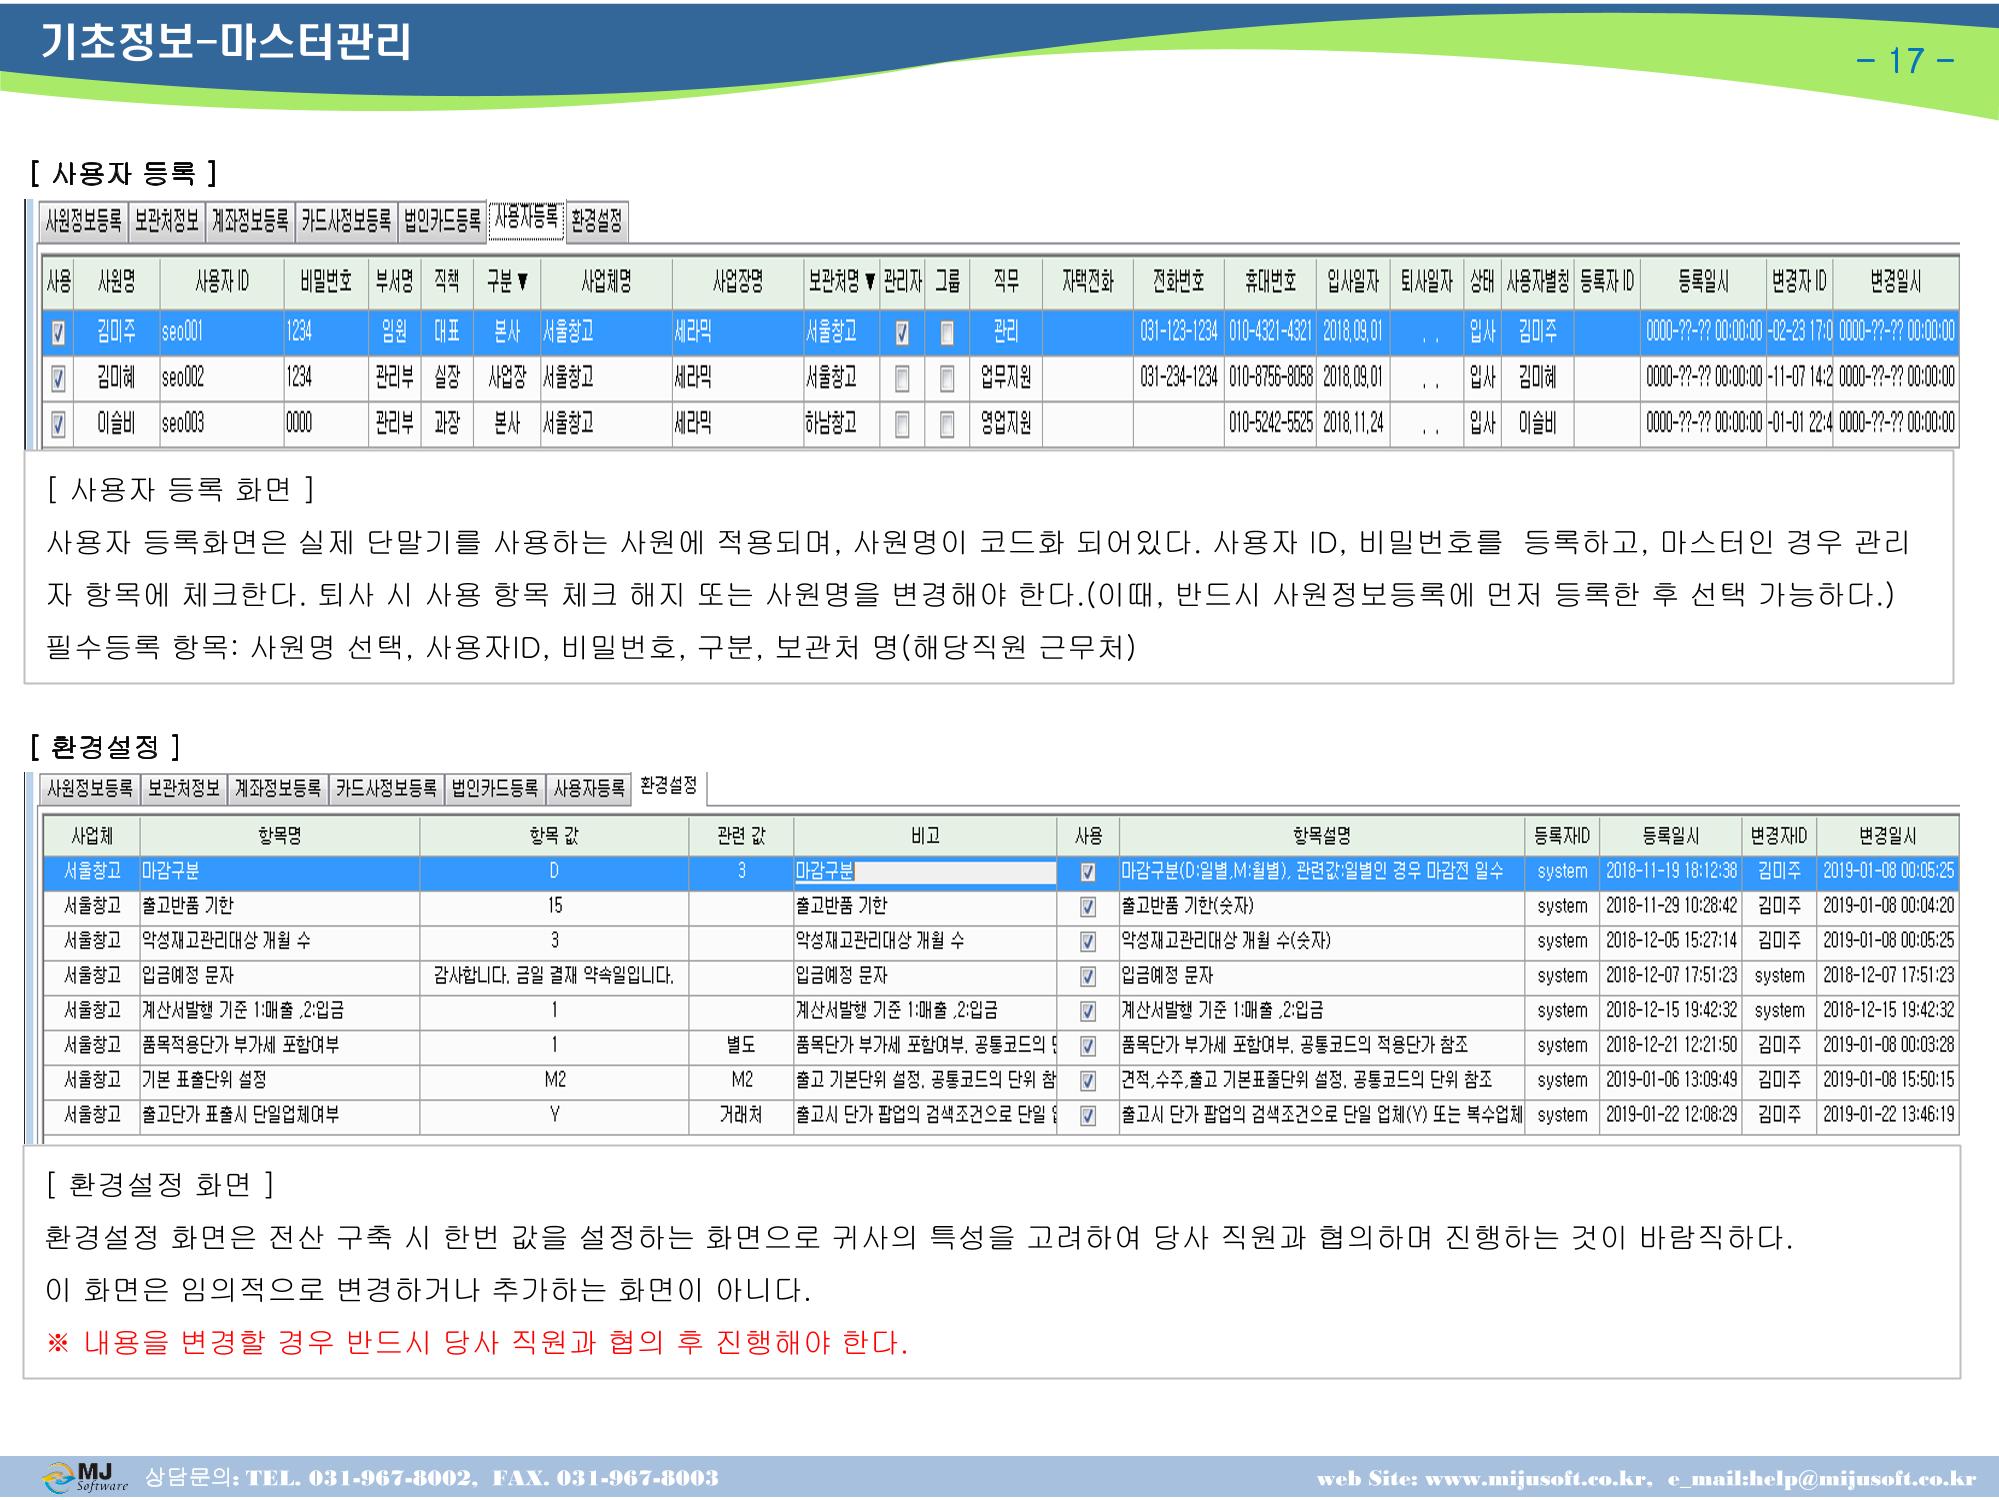Click 입사일자 cell 2018.11.24
The width and height of the screenshot is (1999, 1500).
[x=1353, y=424]
